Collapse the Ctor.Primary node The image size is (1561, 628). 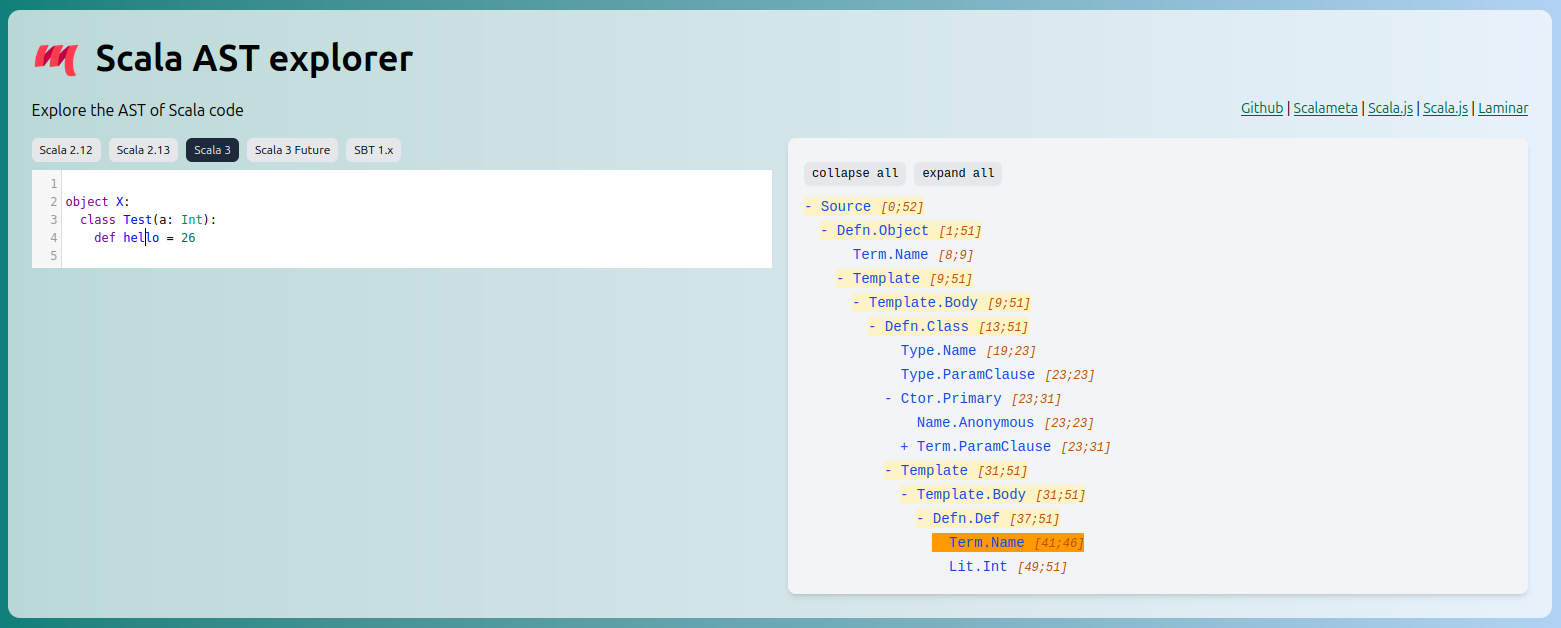coord(888,399)
